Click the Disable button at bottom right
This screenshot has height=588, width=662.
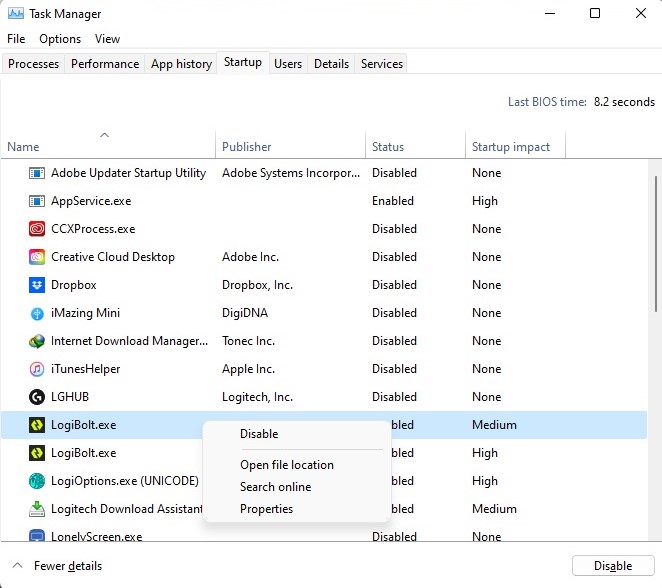coord(613,566)
